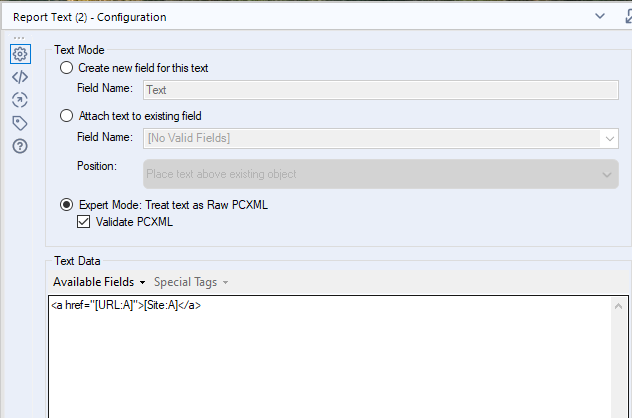The height and width of the screenshot is (418, 632).
Task: Click the PCXML anchor tag text line
Action: 127,306
